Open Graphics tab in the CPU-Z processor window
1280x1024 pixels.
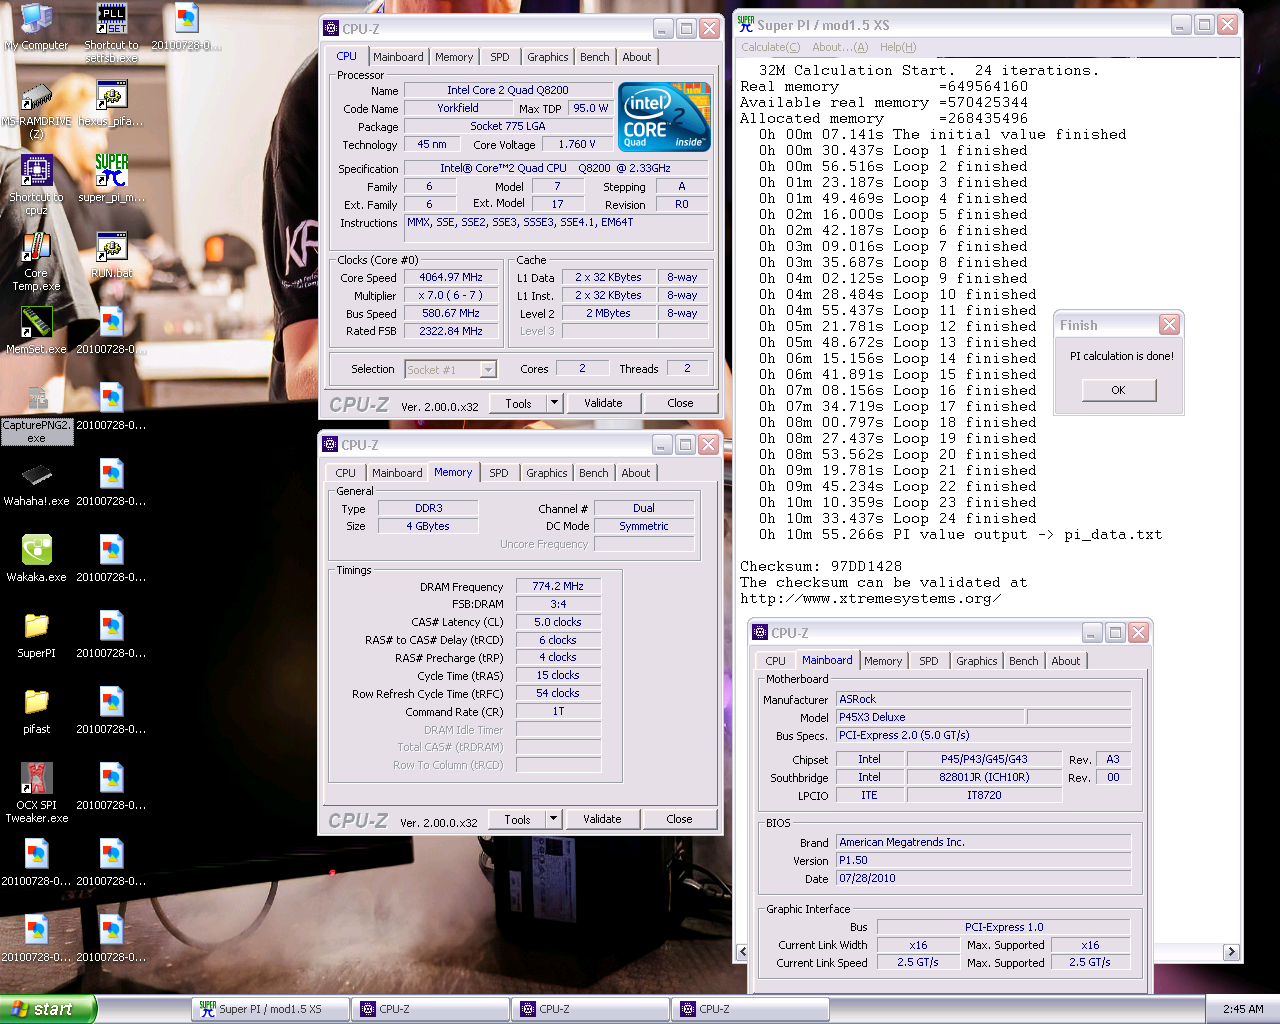pos(548,57)
